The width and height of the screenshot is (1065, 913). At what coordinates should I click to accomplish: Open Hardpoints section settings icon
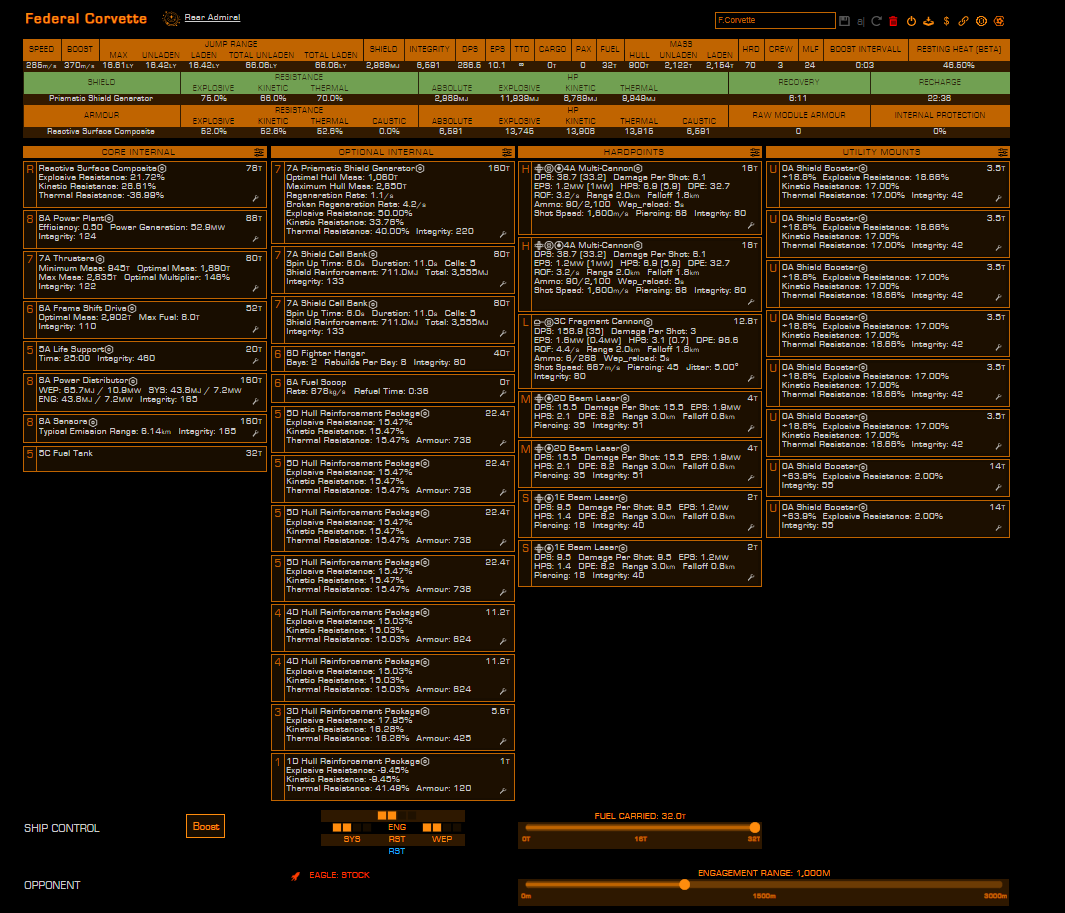(x=755, y=152)
